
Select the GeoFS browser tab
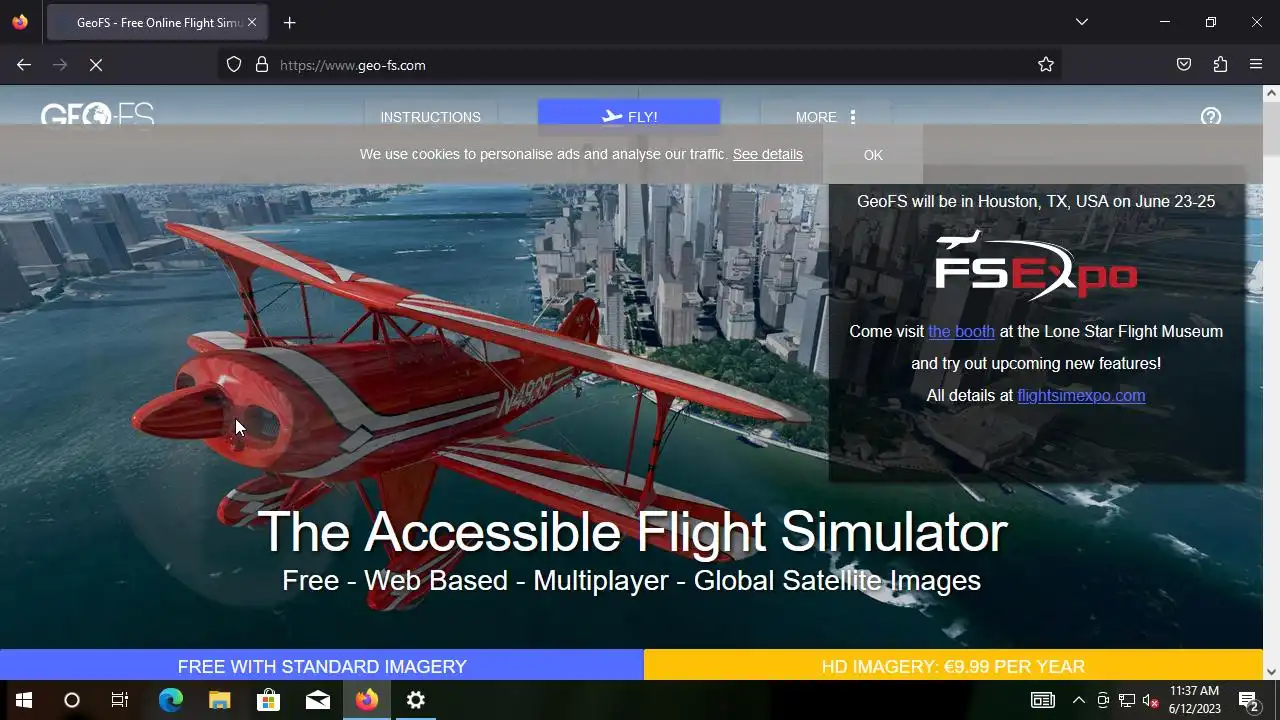pyautogui.click(x=155, y=22)
